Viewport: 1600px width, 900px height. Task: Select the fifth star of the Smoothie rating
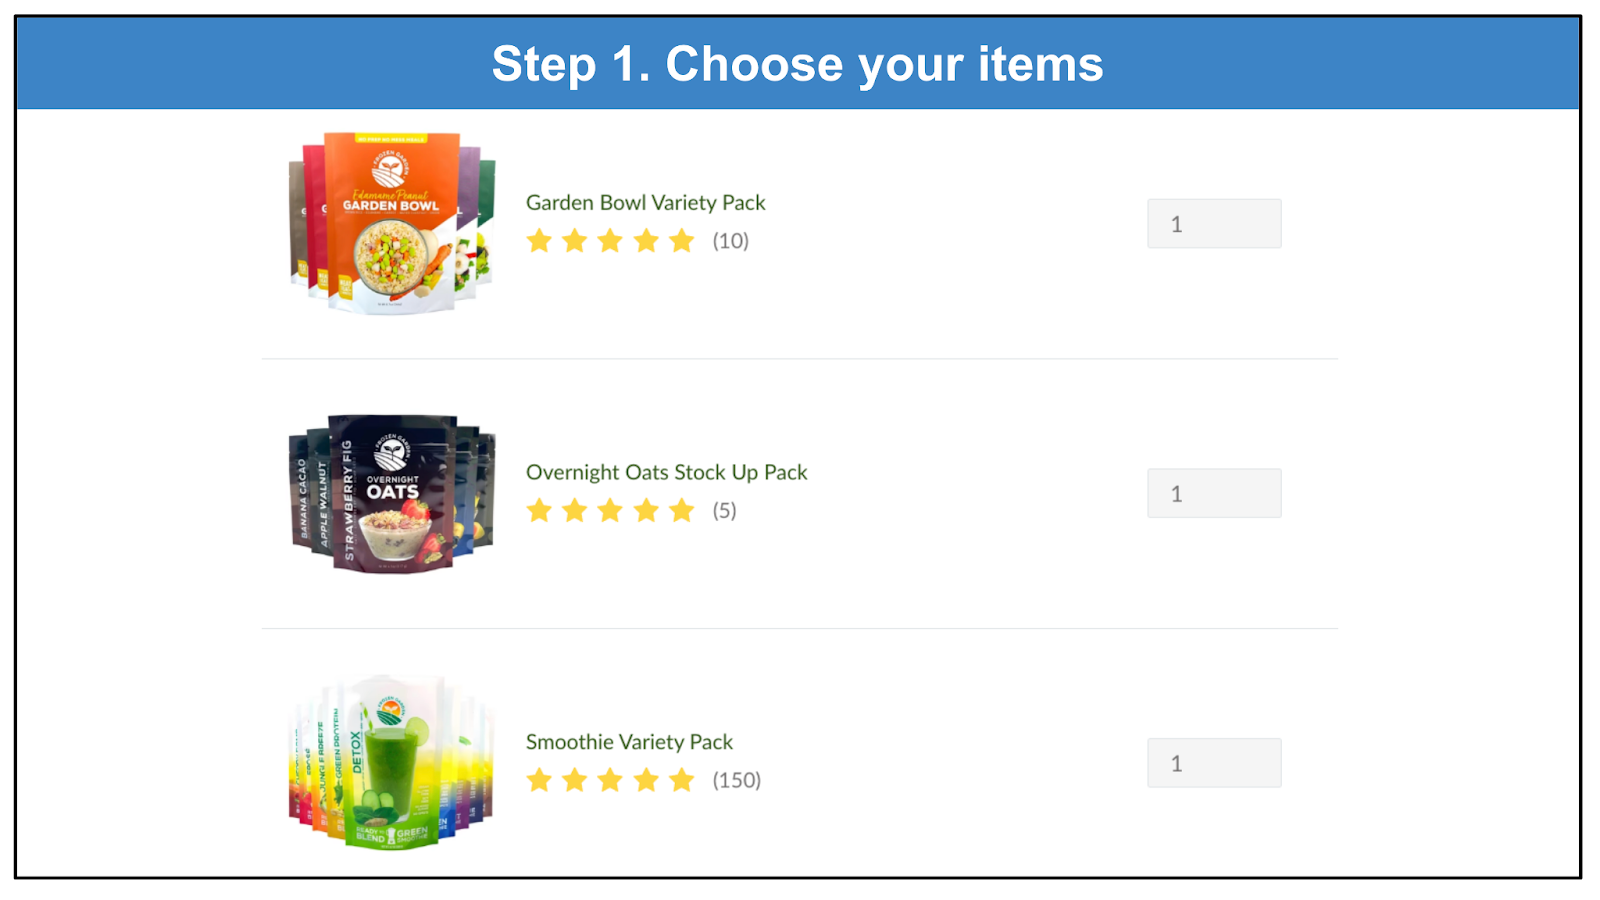[x=682, y=780]
